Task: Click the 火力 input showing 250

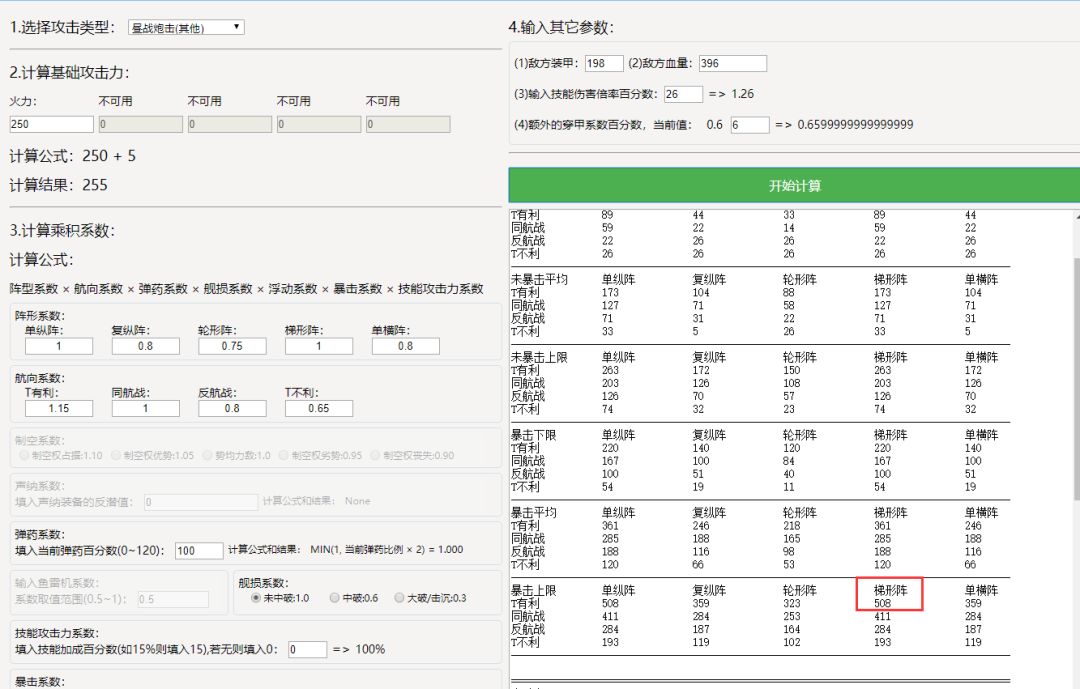Action: [51, 124]
